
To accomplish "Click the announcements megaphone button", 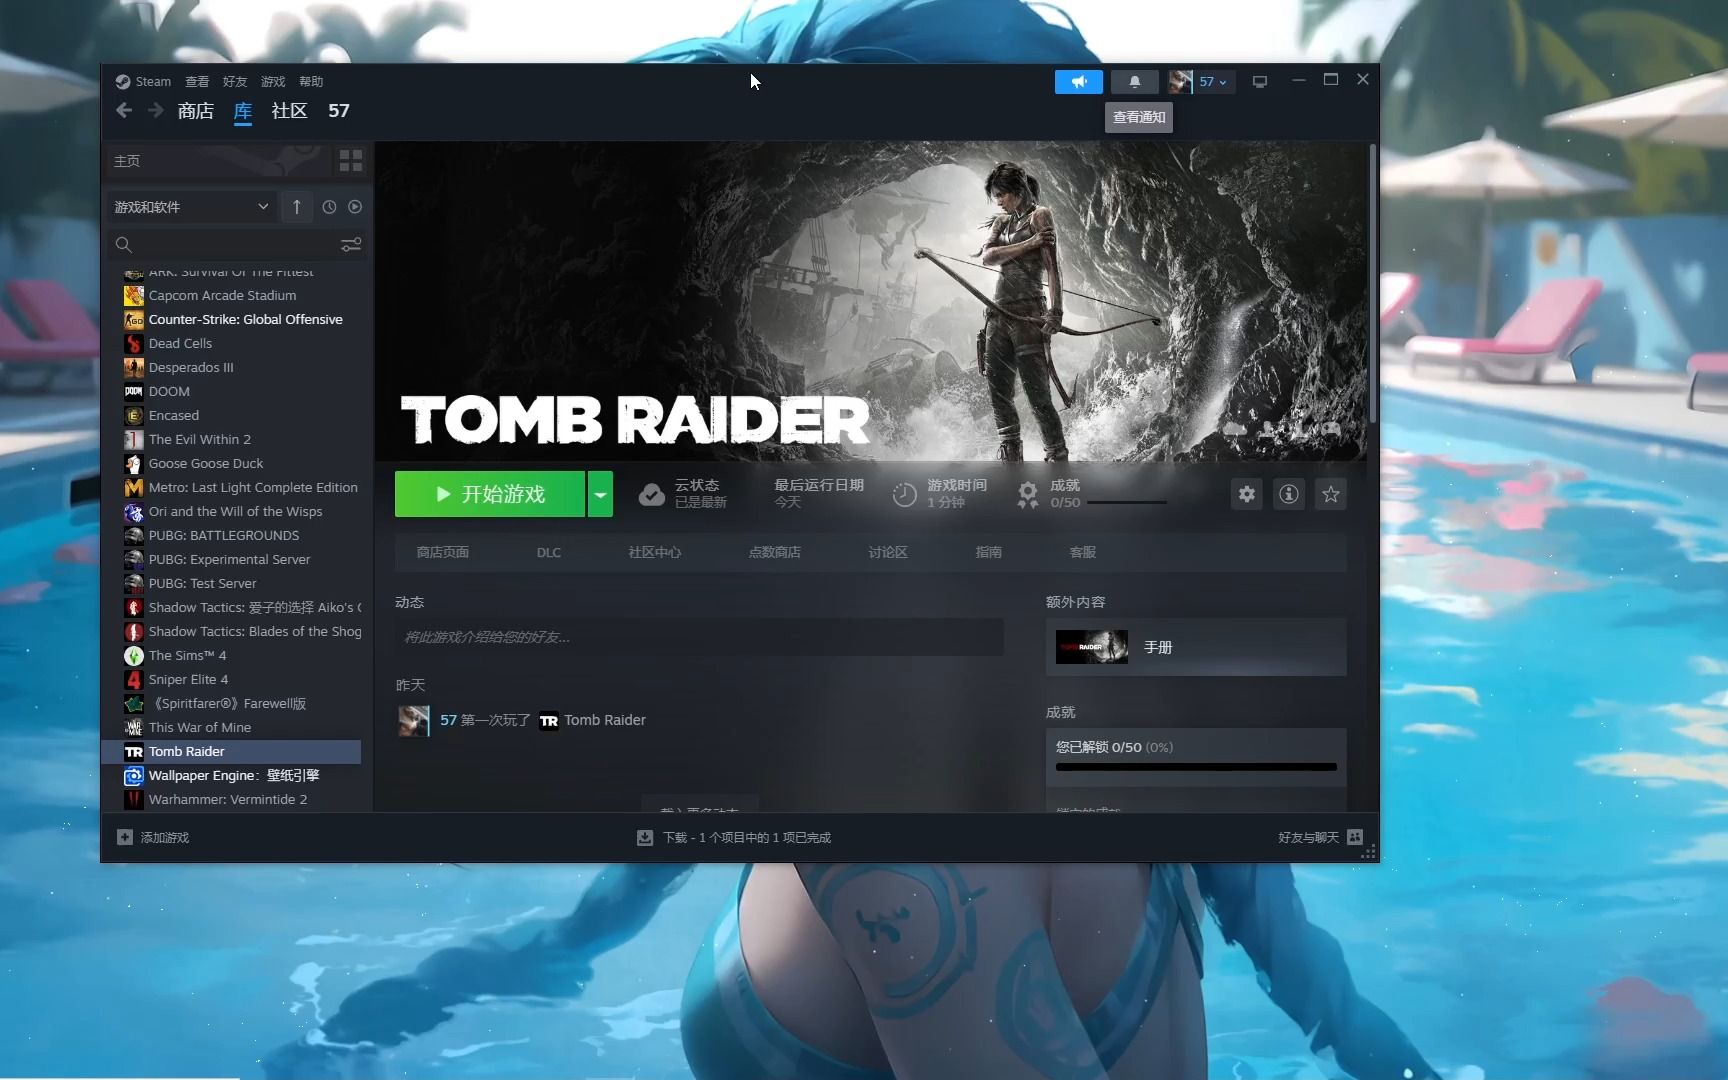I will coord(1078,82).
